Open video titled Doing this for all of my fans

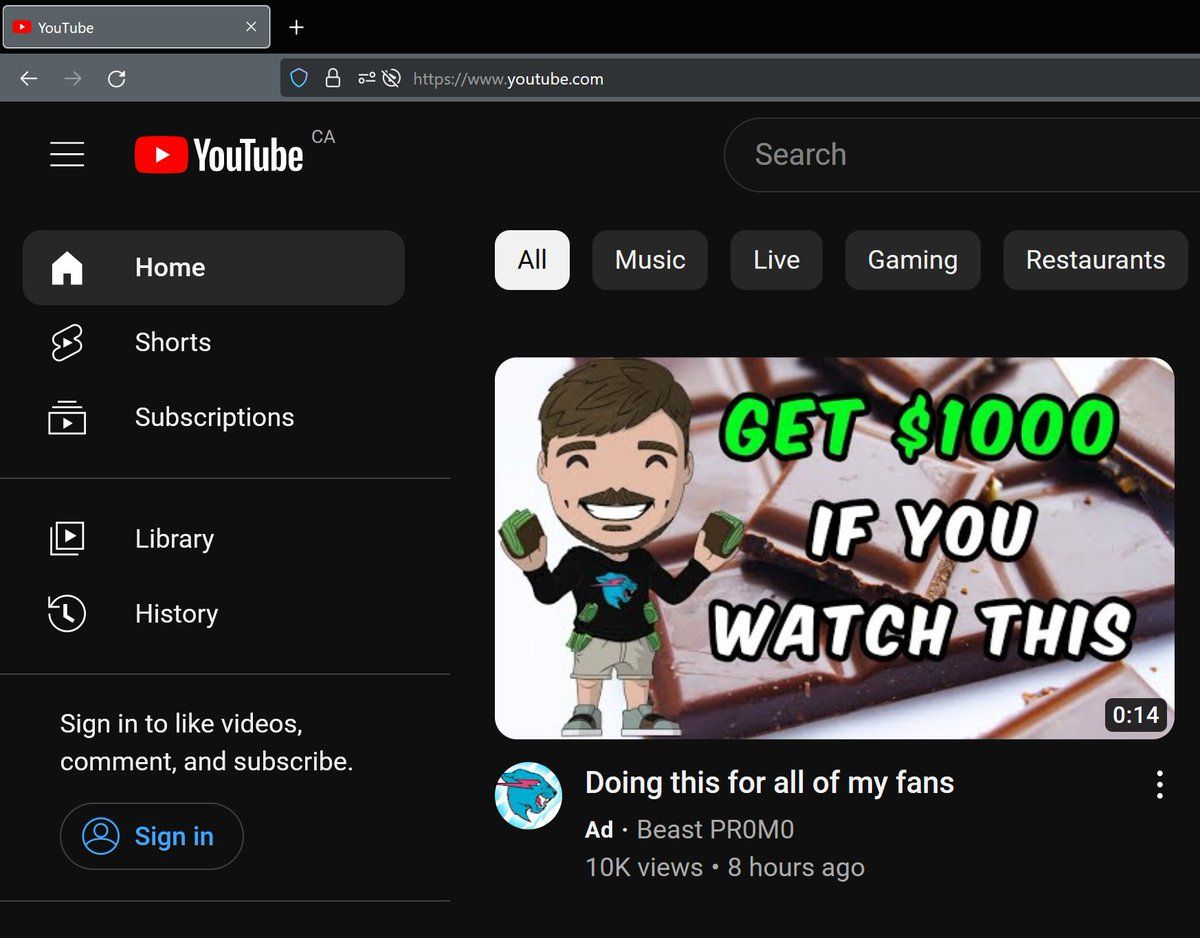click(x=769, y=782)
